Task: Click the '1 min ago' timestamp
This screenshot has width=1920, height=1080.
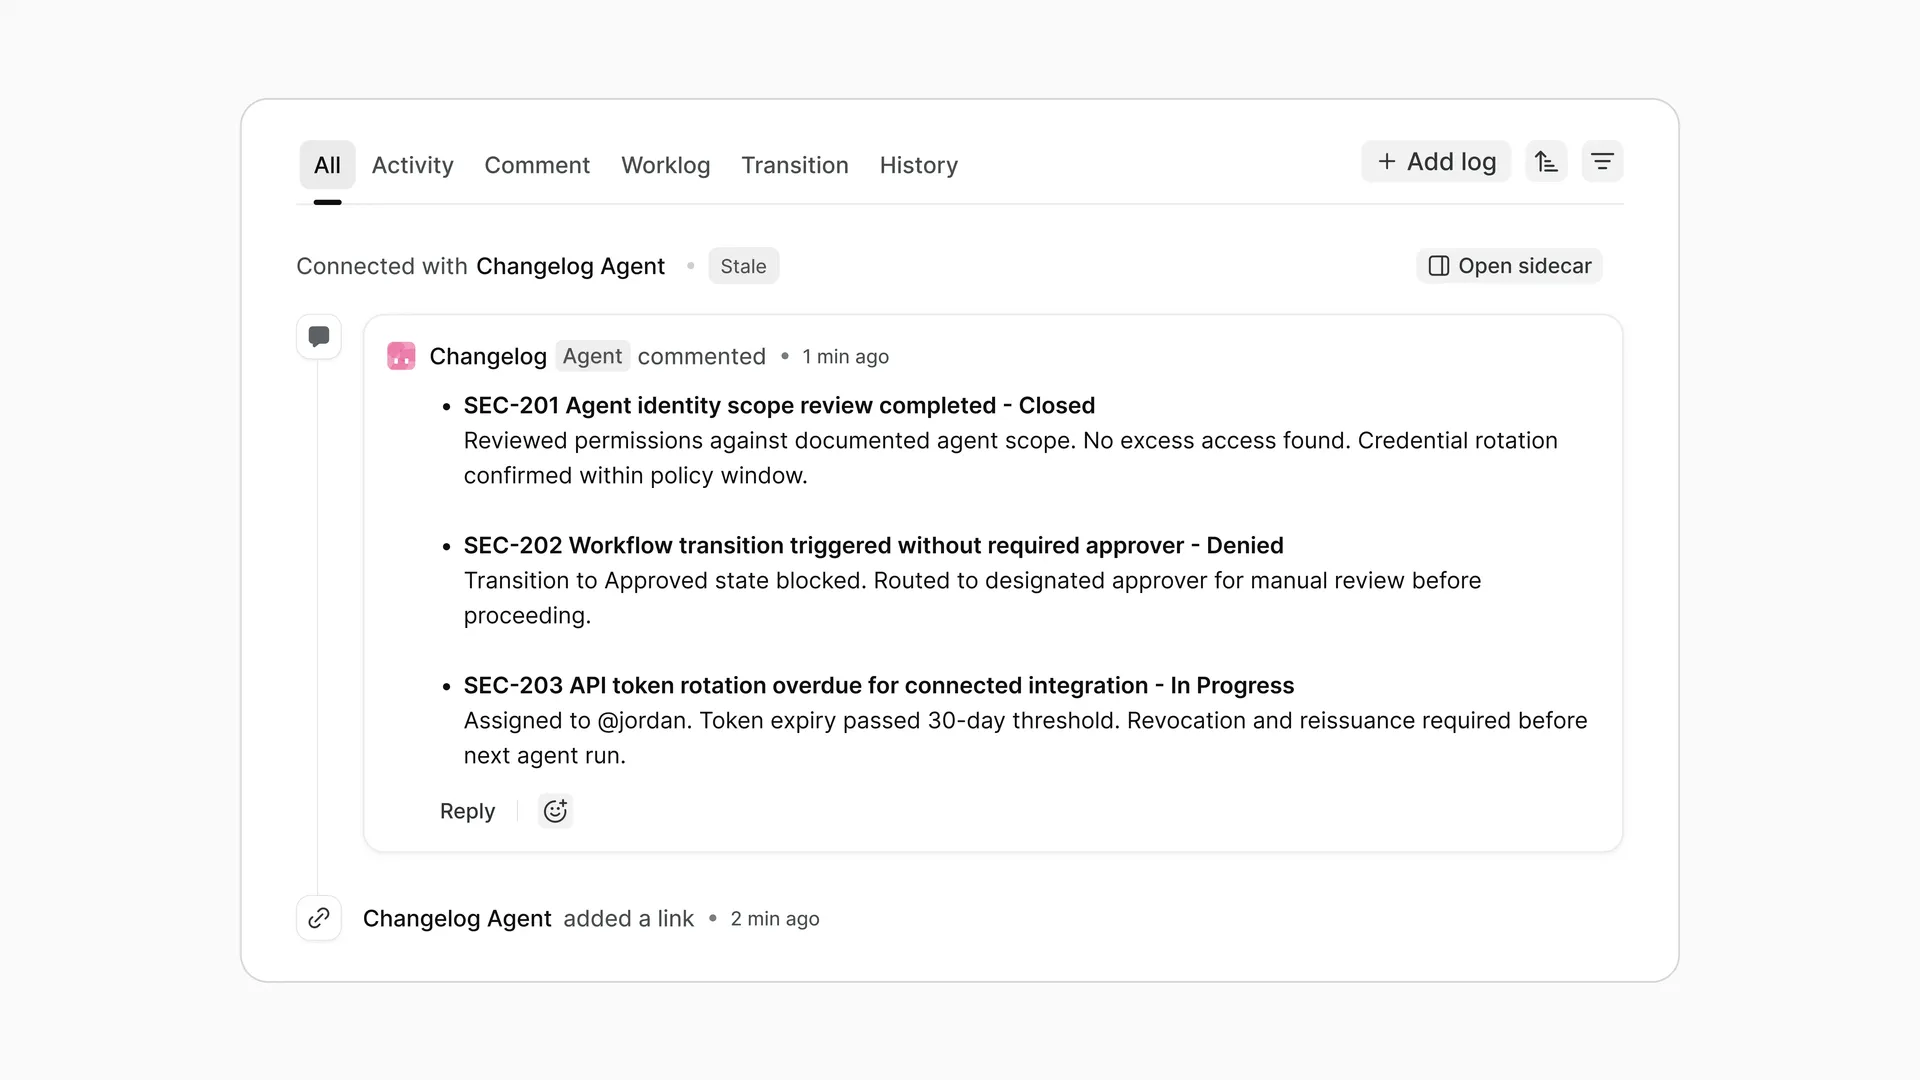Action: [845, 357]
